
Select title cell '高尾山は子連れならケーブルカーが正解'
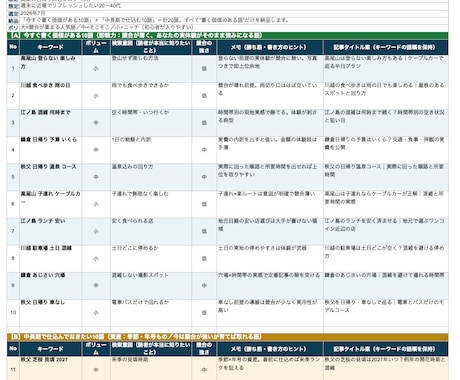pos(385,204)
